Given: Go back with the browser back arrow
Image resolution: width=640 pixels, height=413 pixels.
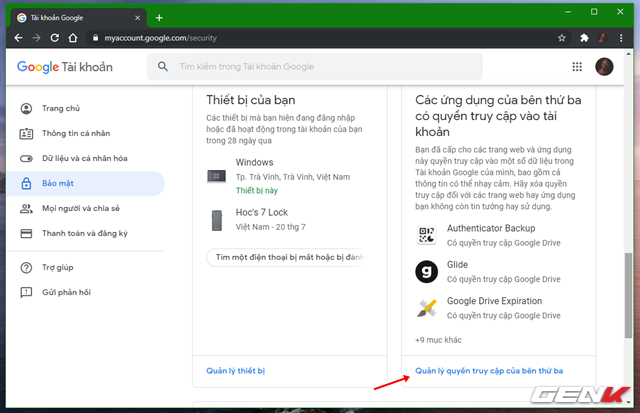Looking at the screenshot, I should pos(18,38).
